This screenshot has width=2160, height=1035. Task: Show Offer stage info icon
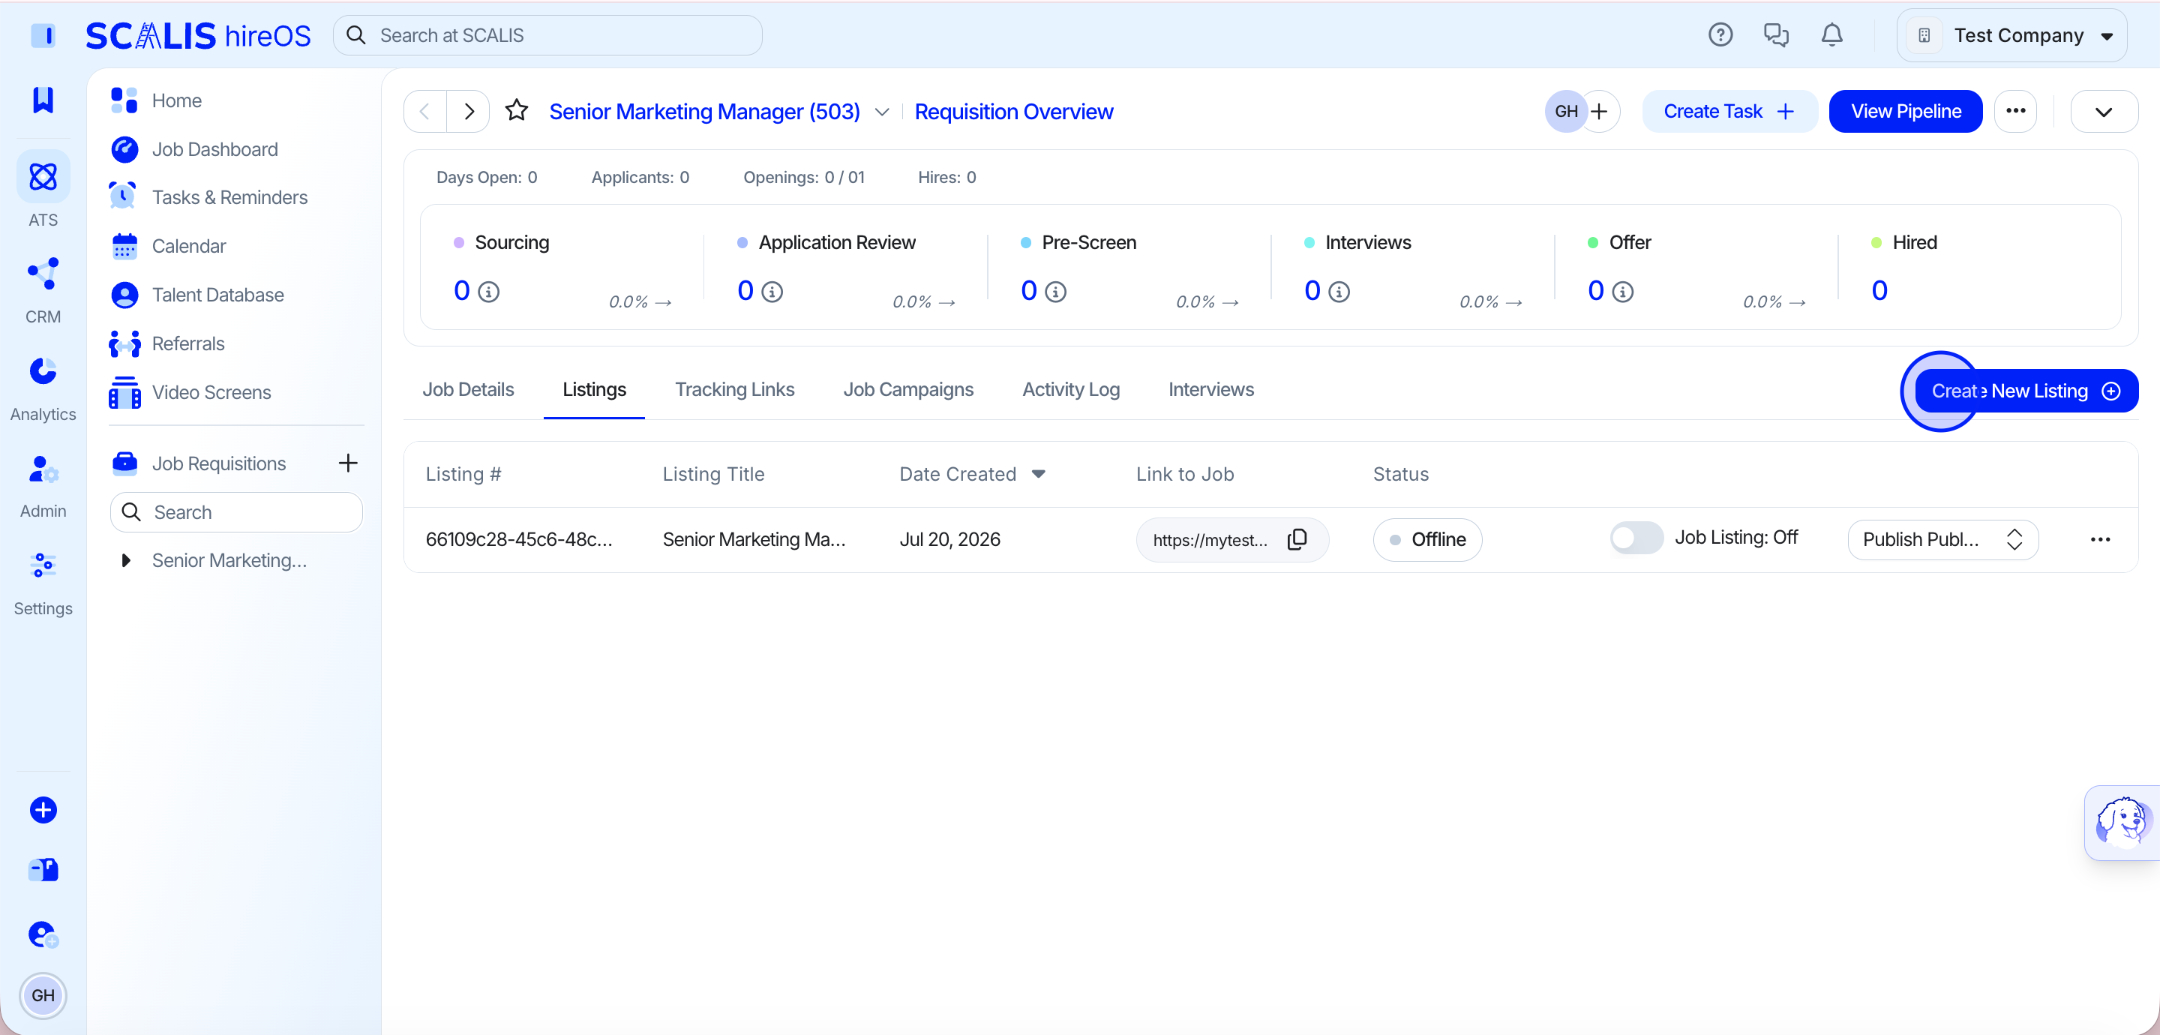pos(1623,292)
